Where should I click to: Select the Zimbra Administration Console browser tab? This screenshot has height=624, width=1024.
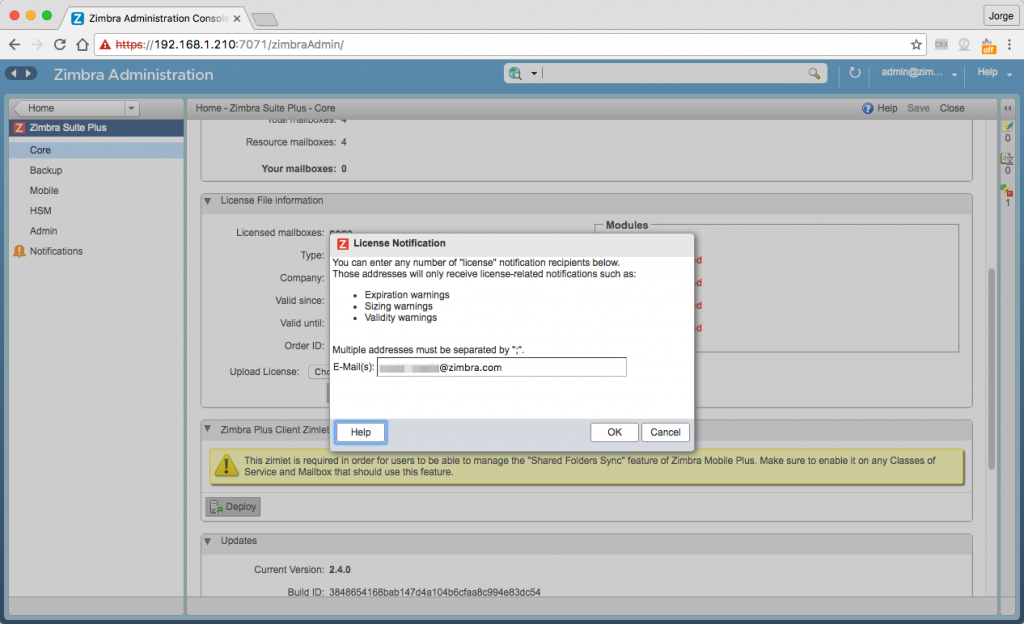tap(157, 18)
